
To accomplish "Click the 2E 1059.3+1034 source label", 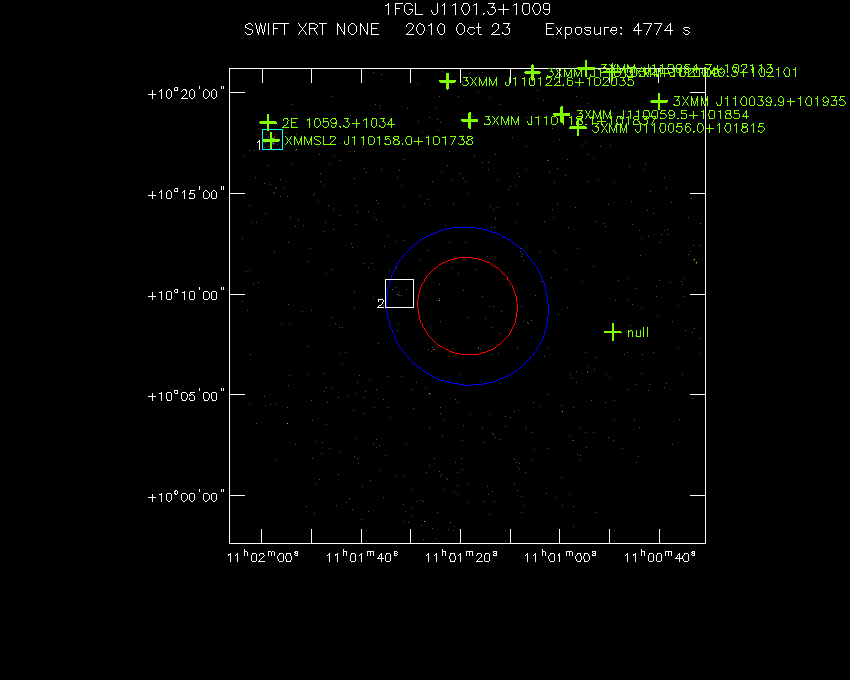I will coord(338,123).
